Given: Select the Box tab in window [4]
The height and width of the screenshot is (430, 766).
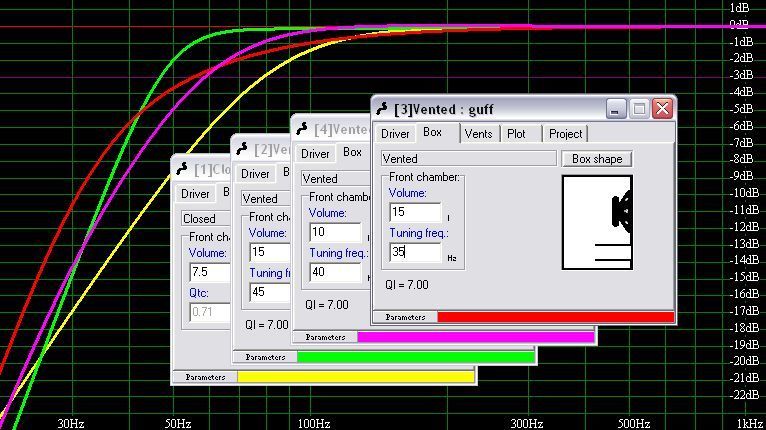Looking at the screenshot, I should (352, 152).
